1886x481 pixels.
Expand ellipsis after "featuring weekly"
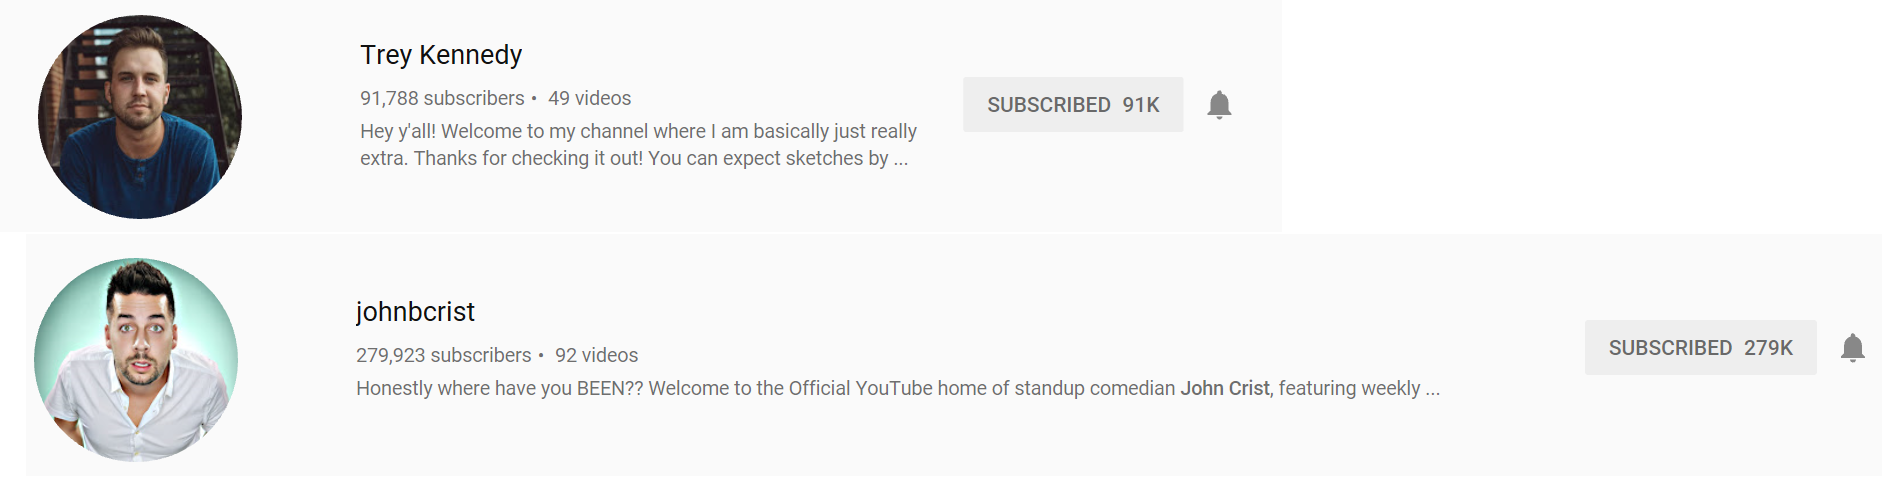click(x=1432, y=389)
